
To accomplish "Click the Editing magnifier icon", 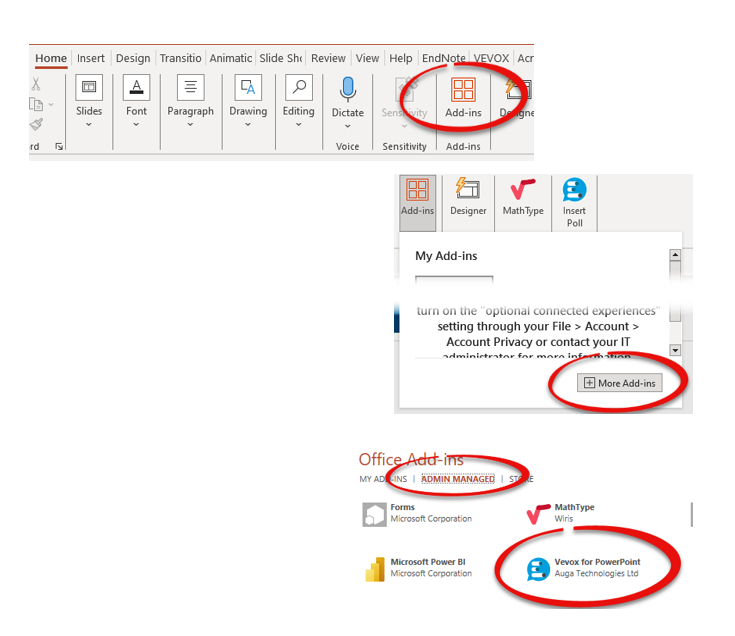I will [299, 87].
